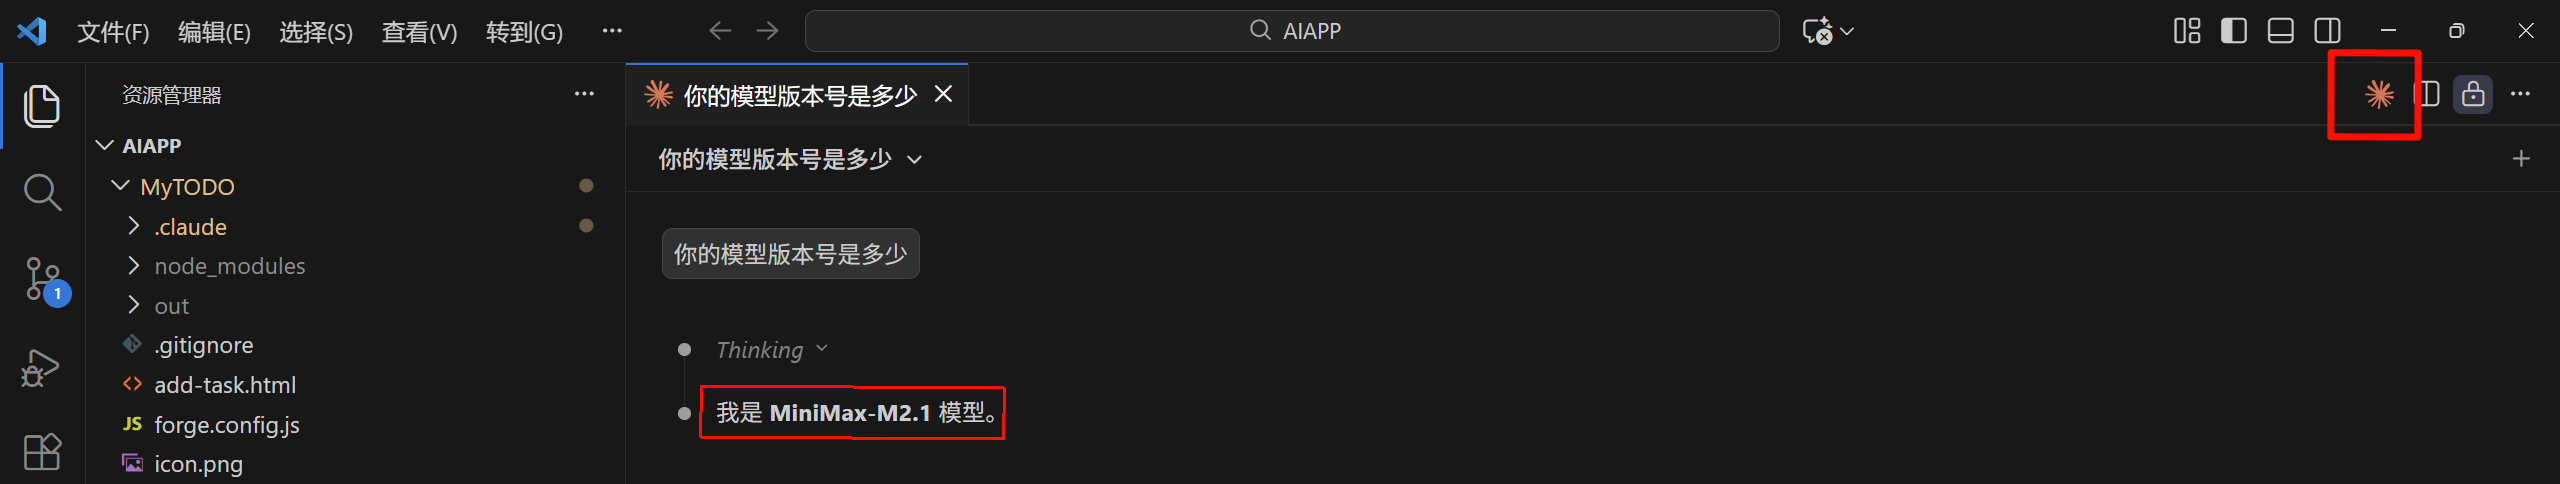Click the Claude Code icon in editor toolbar
Viewport: 2560px width, 484px height.
[x=2378, y=94]
